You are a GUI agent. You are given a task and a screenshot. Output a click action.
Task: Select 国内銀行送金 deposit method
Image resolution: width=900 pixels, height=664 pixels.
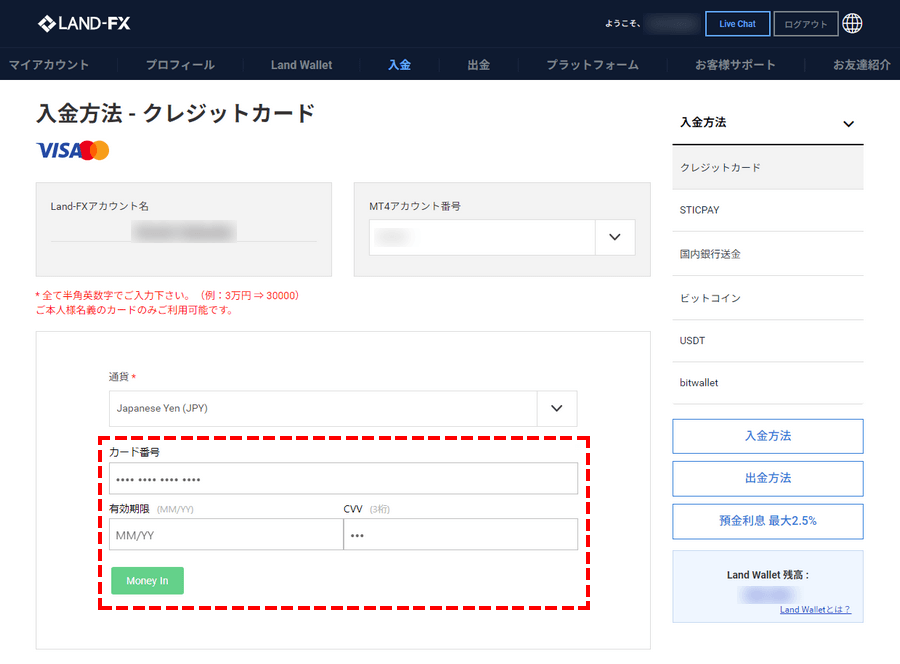pyautogui.click(x=767, y=254)
